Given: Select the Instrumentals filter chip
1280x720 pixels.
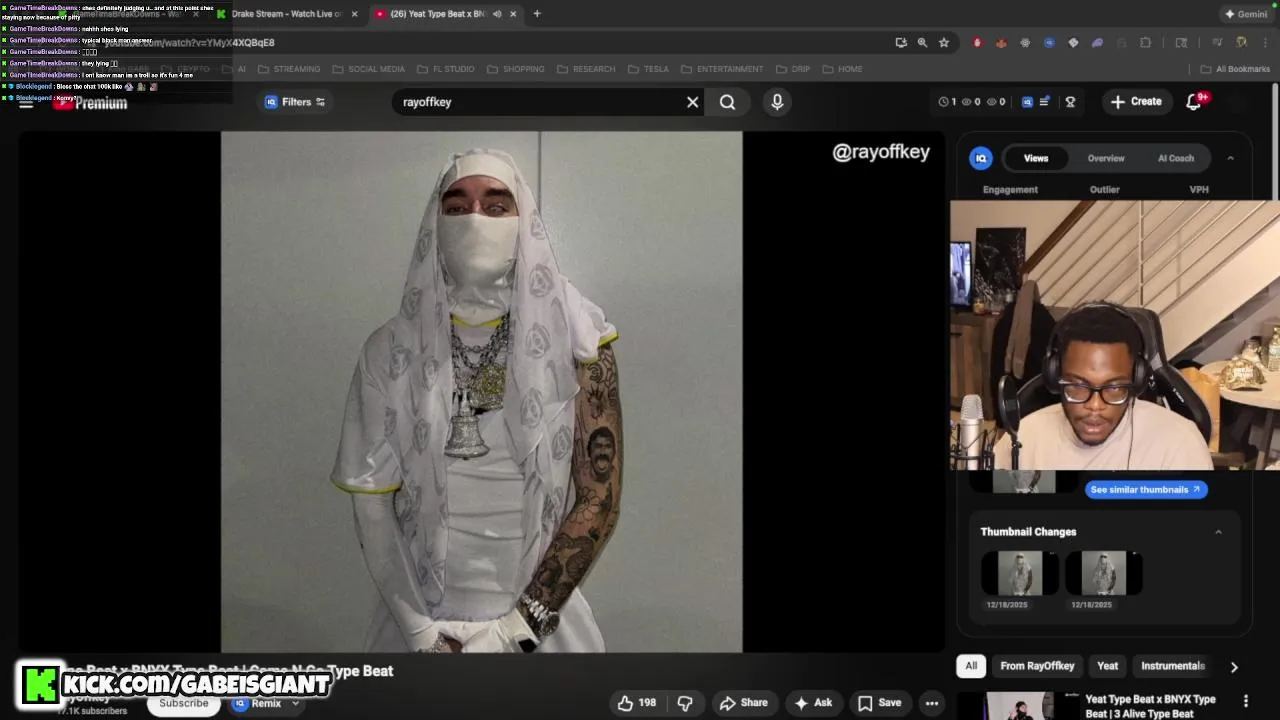Looking at the screenshot, I should 1173,666.
